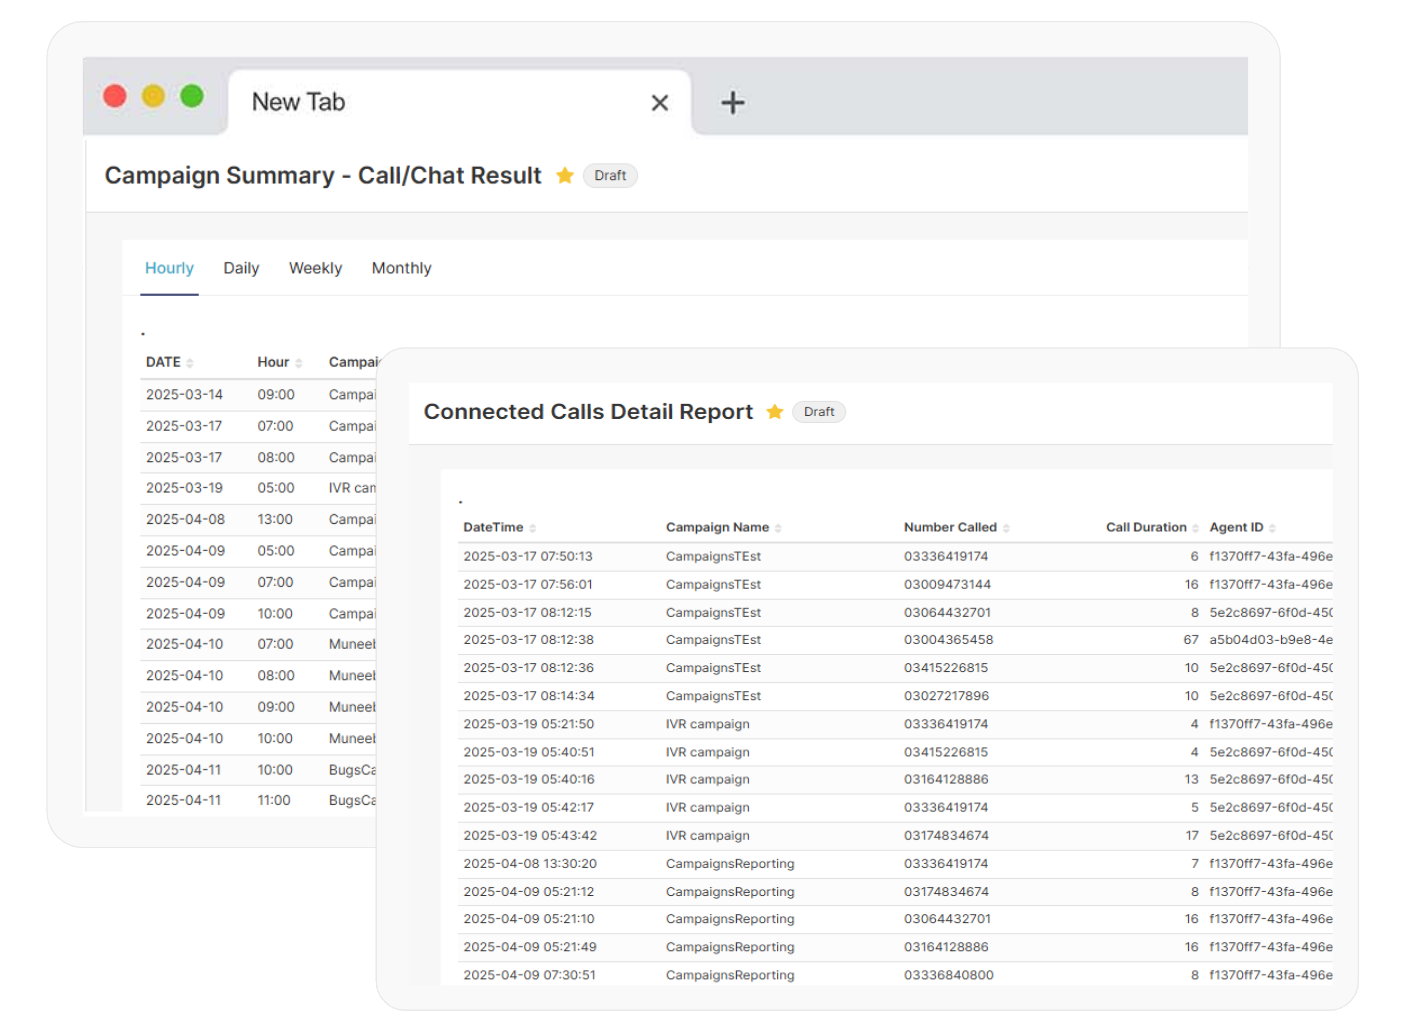Select the Weekly tab
Screen dimensions: 1404x1031
(x=315, y=268)
